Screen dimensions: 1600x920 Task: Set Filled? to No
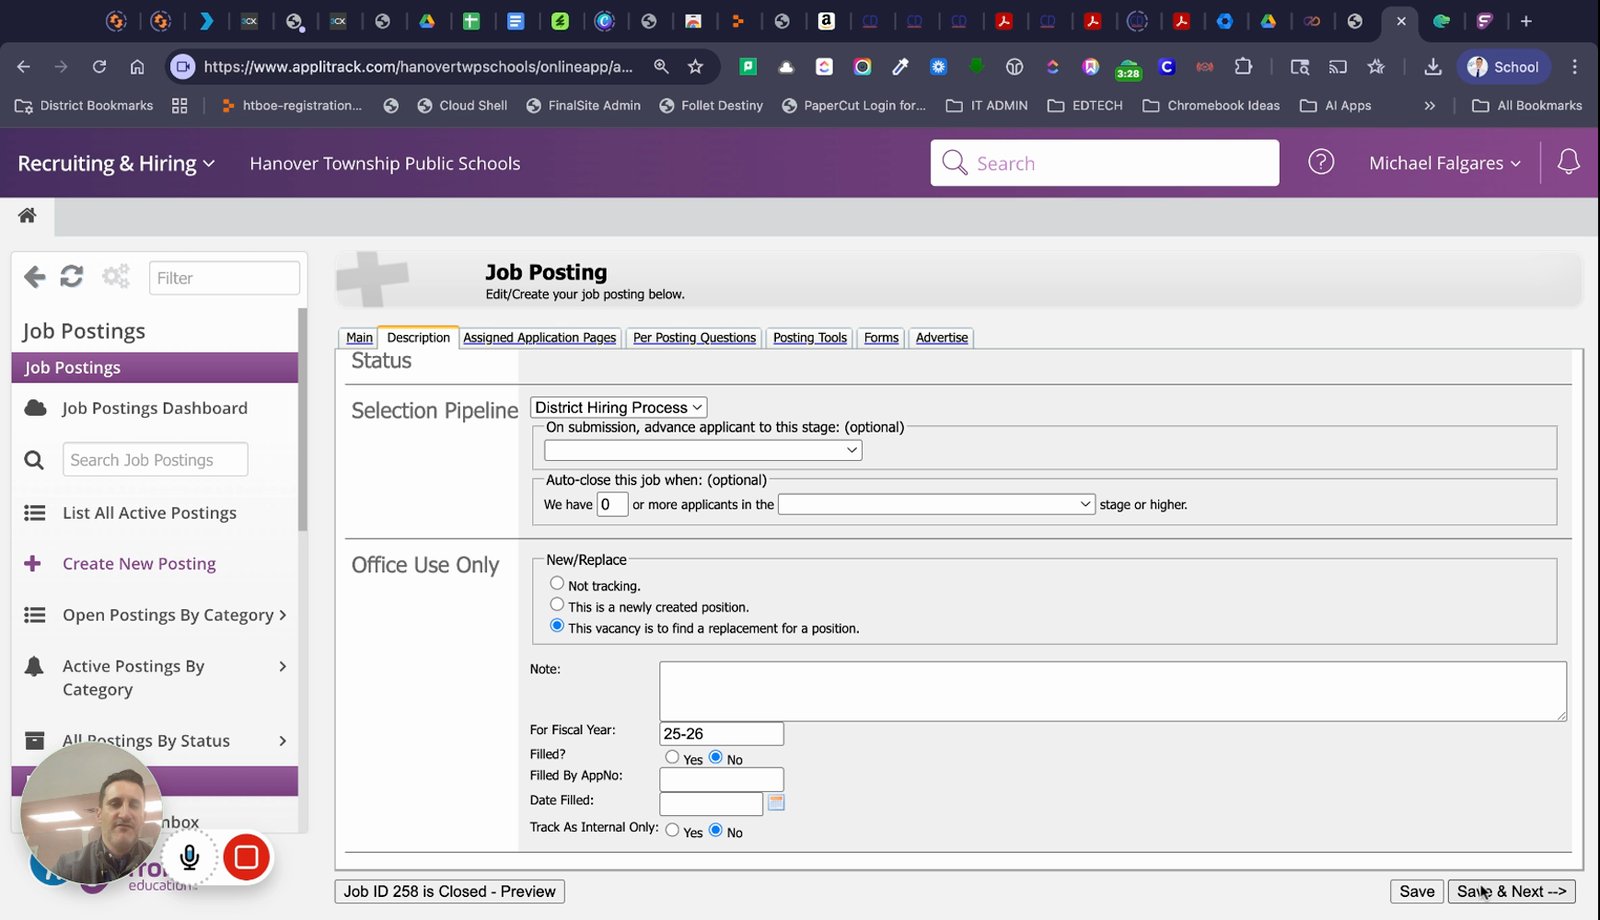[715, 757]
